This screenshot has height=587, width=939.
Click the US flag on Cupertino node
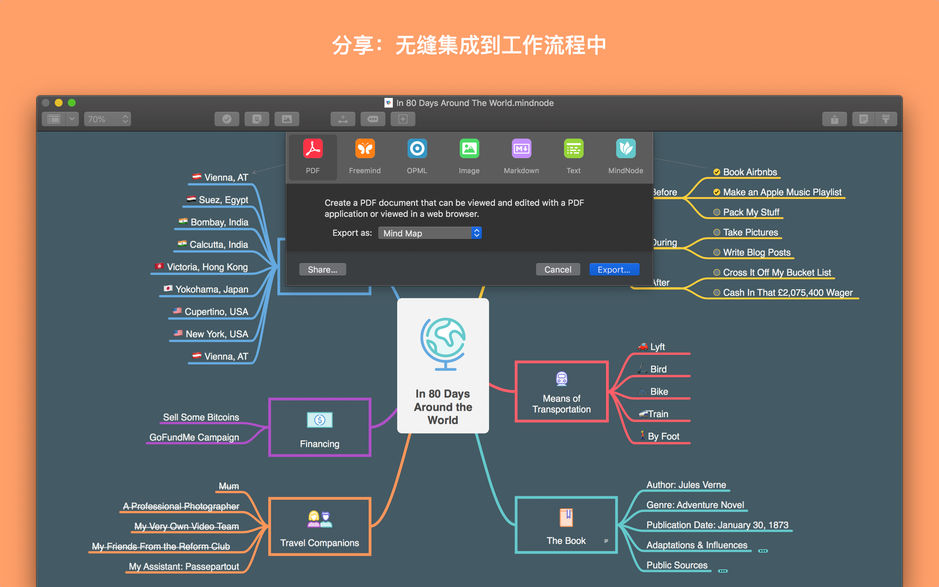(x=177, y=310)
